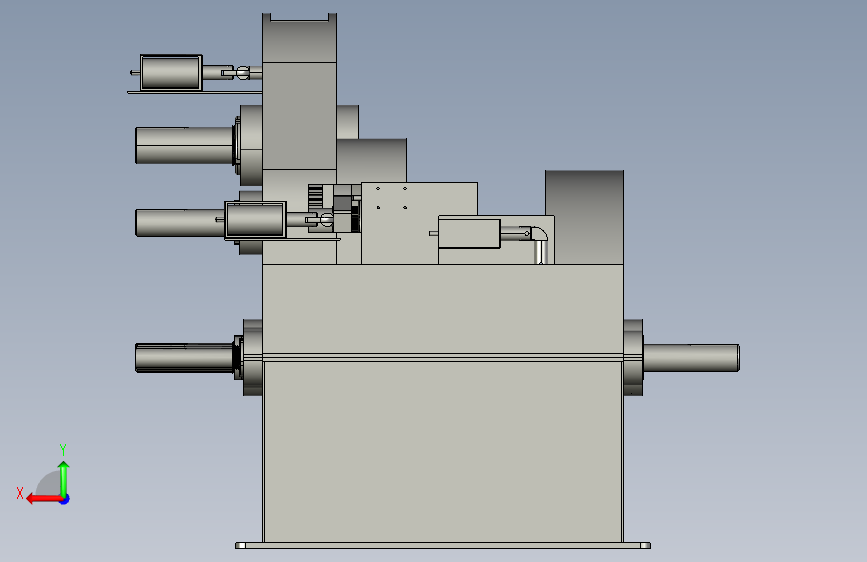Select the tall dark block at top right
The image size is (867, 562).
tap(584, 217)
